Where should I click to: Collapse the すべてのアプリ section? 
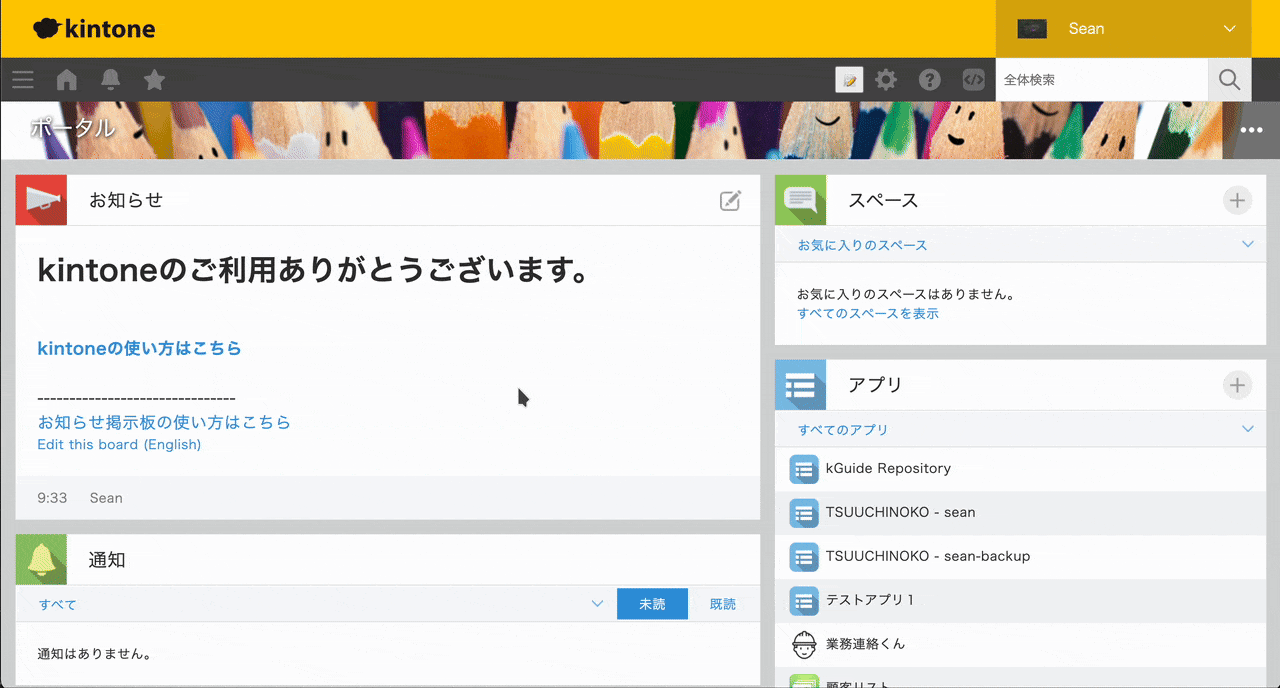click(1246, 429)
